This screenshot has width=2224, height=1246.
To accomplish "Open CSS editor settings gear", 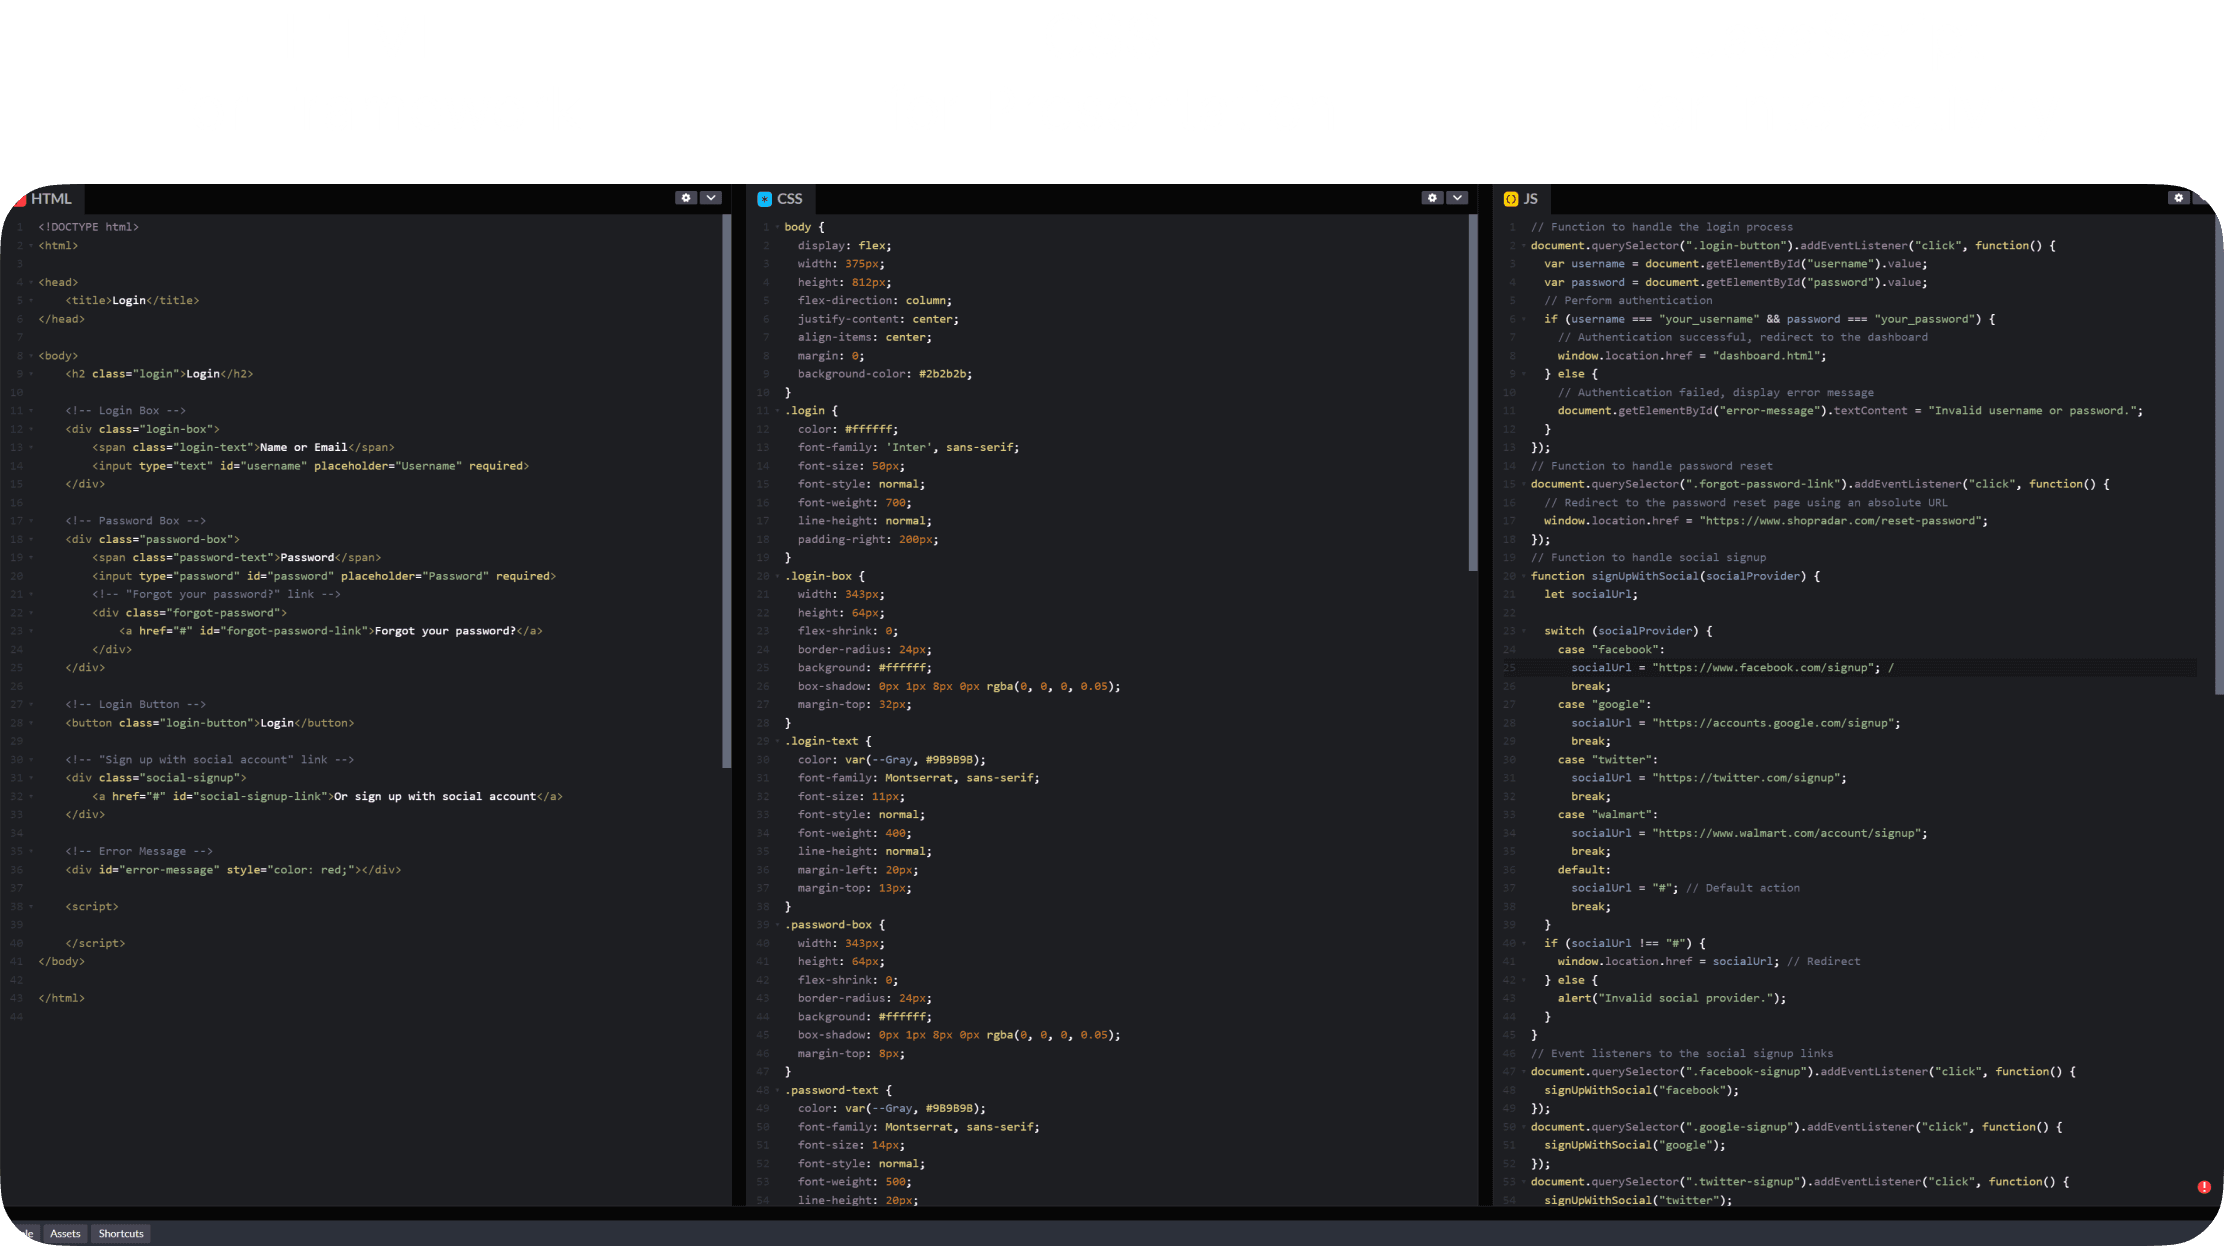I will (x=1432, y=198).
